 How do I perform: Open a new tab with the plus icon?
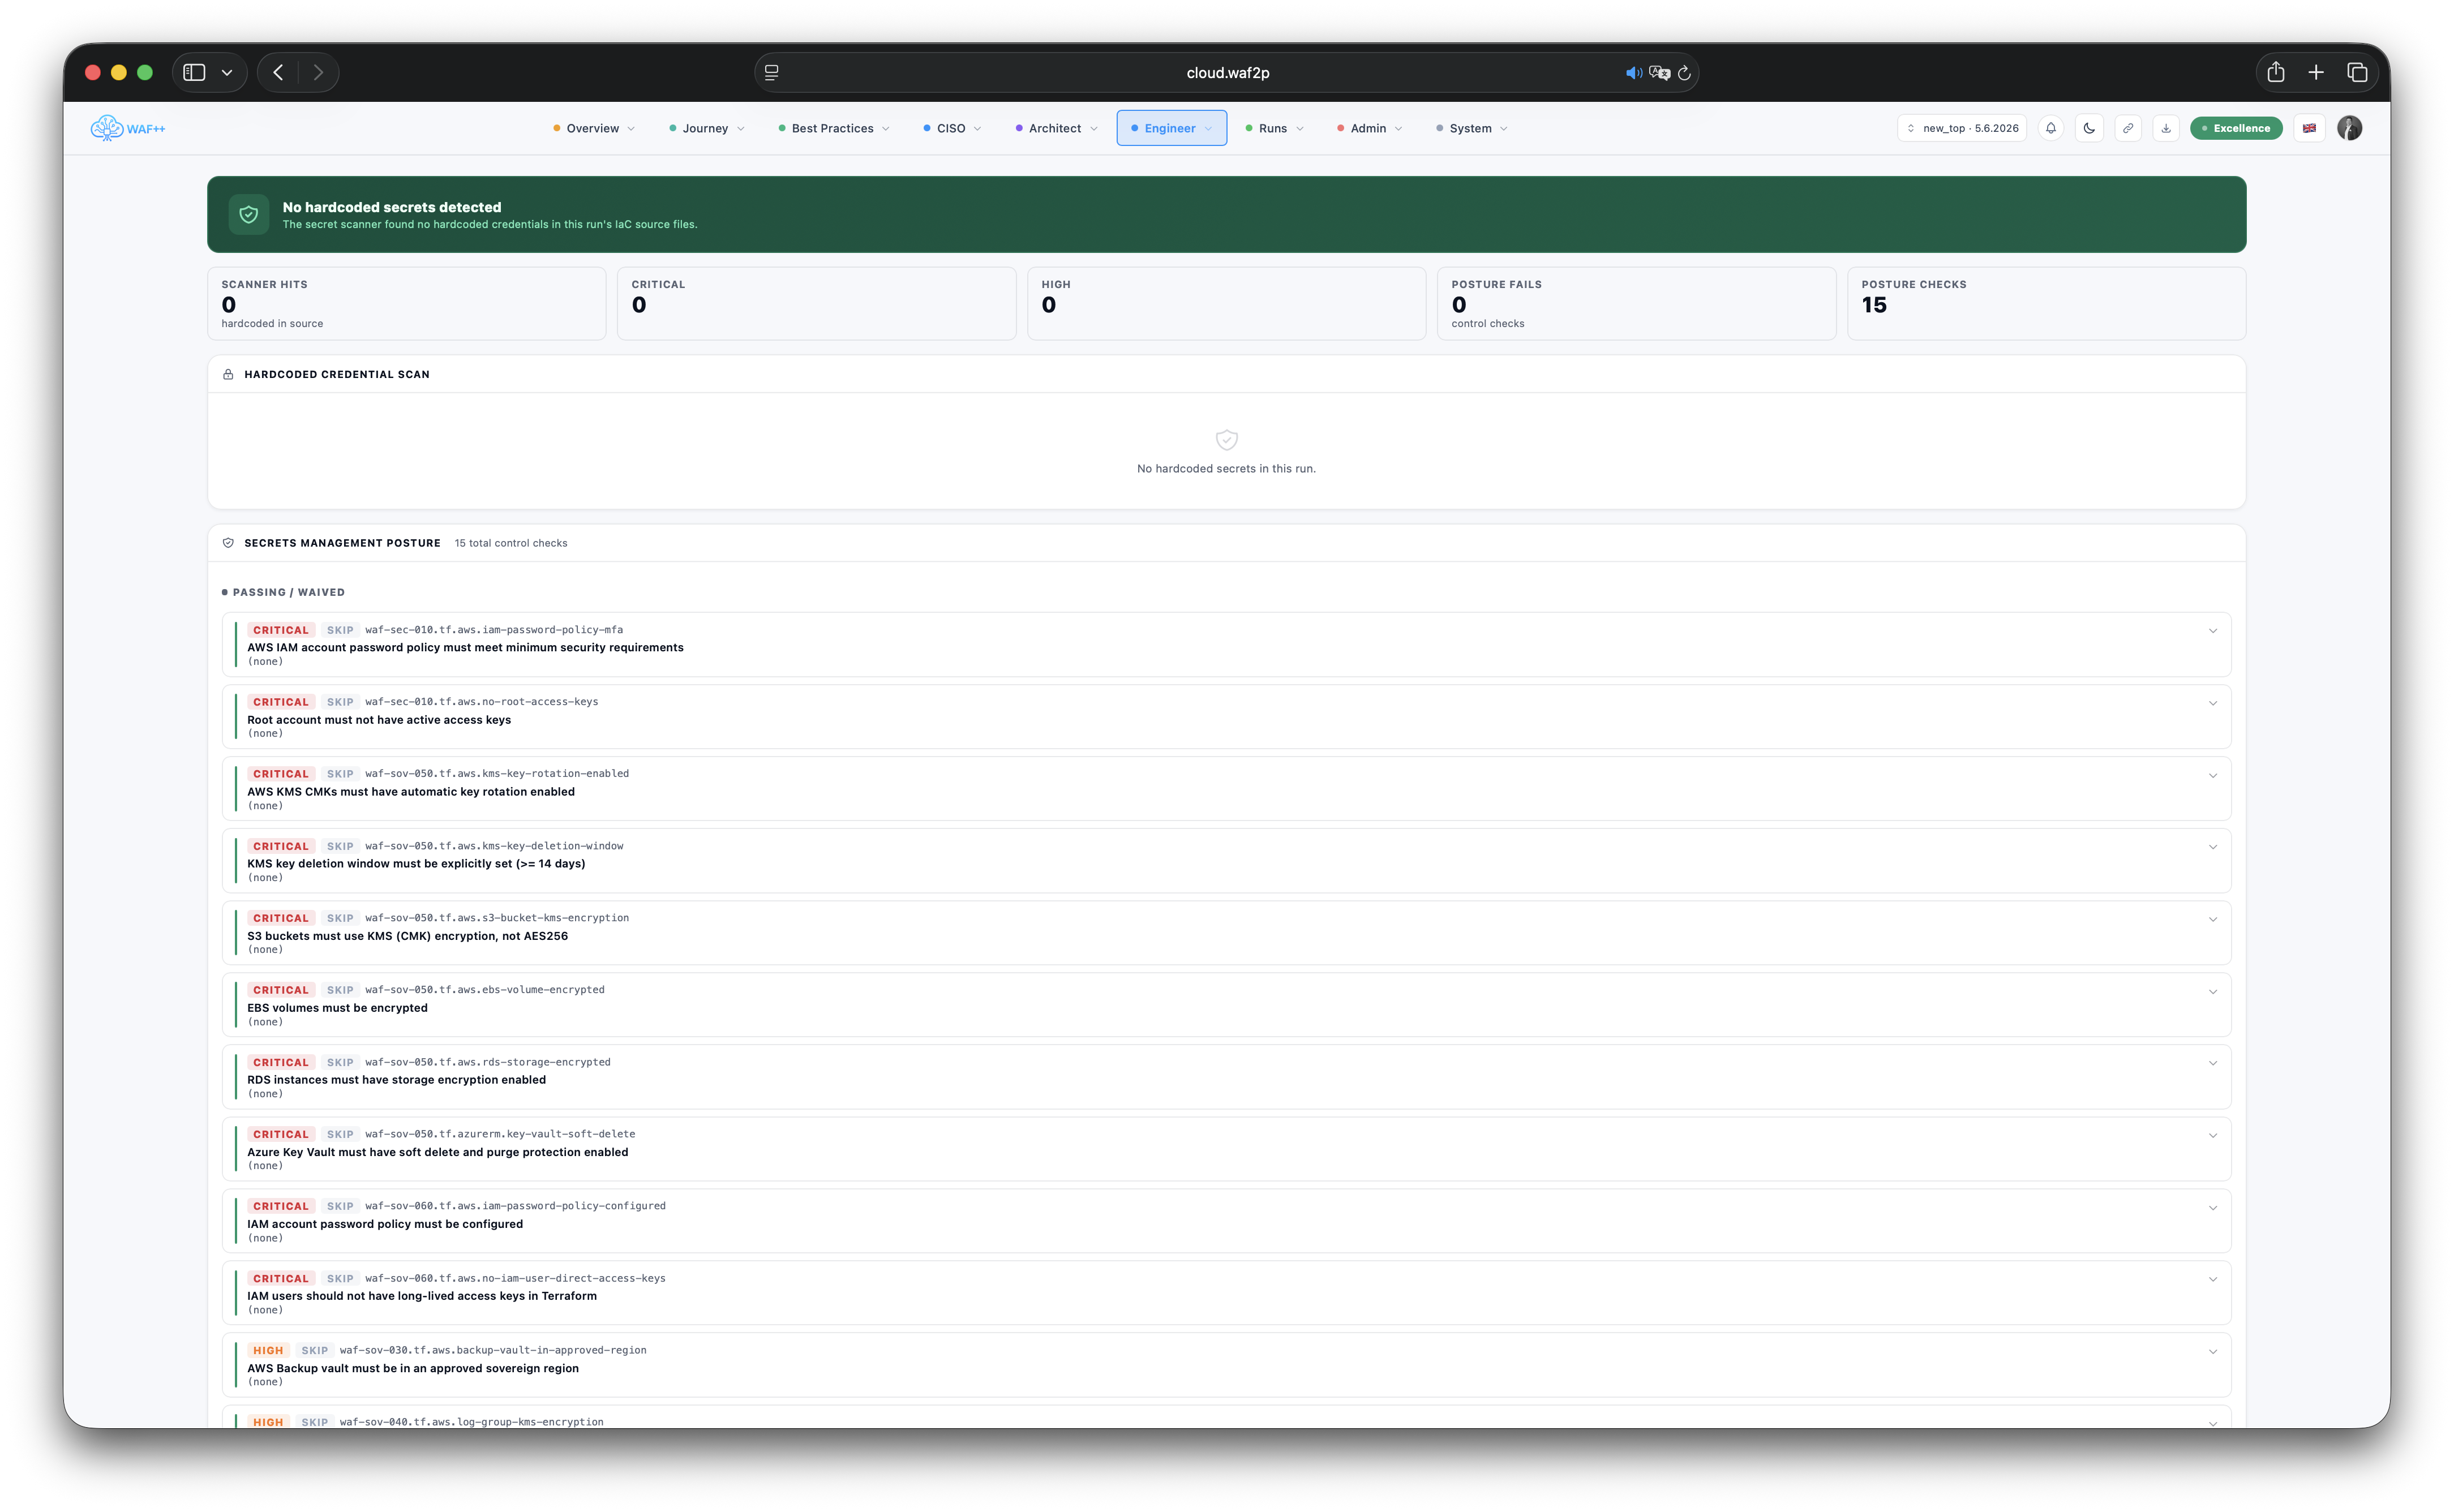coord(2316,72)
